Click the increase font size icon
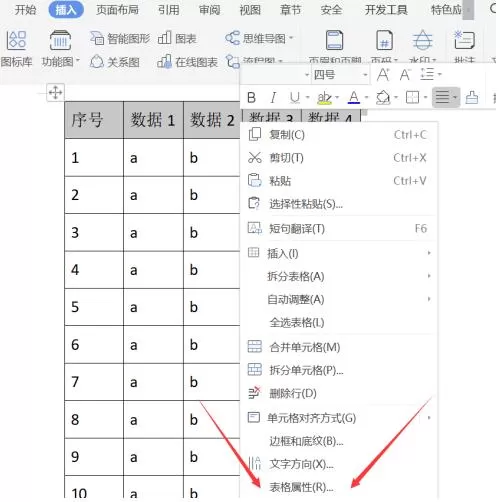This screenshot has height=502, width=500. tap(383, 74)
